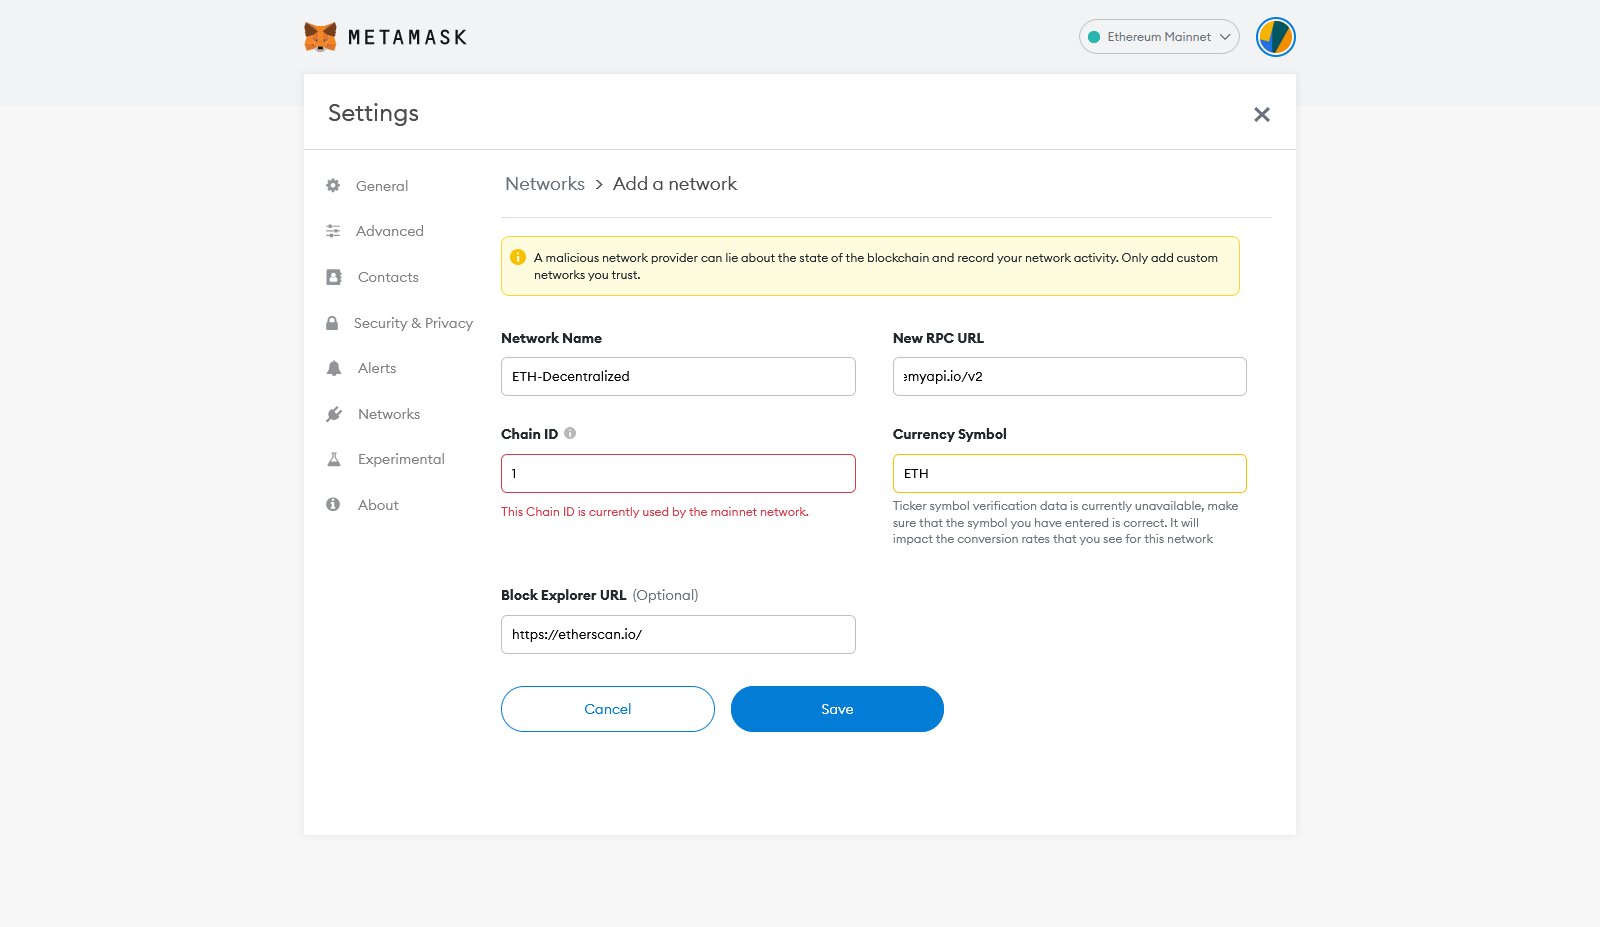The image size is (1600, 927).
Task: Open General settings tab
Action: click(x=382, y=186)
